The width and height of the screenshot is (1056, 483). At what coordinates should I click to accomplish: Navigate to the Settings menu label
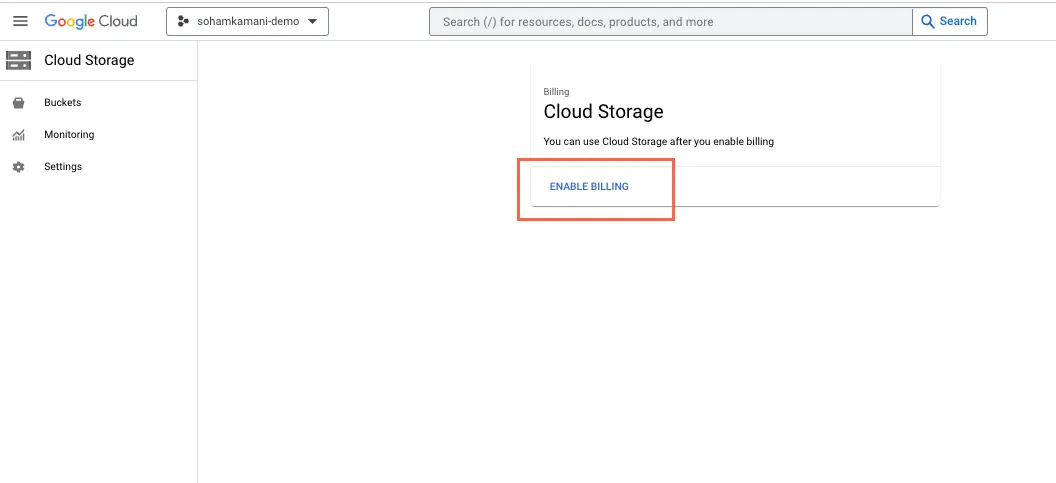(63, 167)
